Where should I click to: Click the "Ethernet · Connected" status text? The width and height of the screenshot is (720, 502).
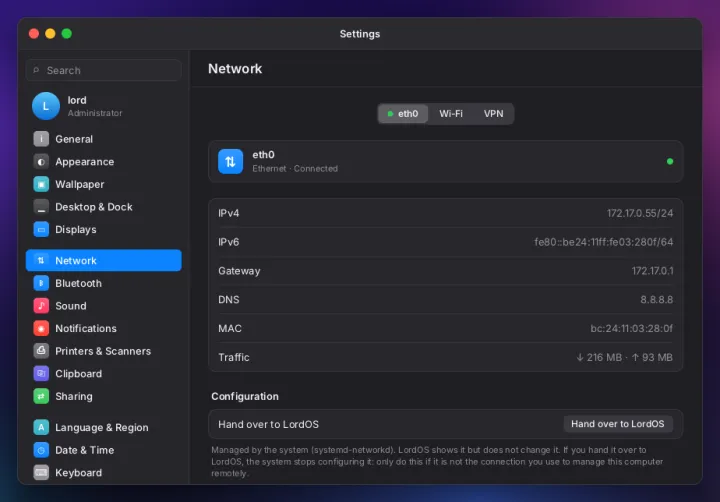295,169
